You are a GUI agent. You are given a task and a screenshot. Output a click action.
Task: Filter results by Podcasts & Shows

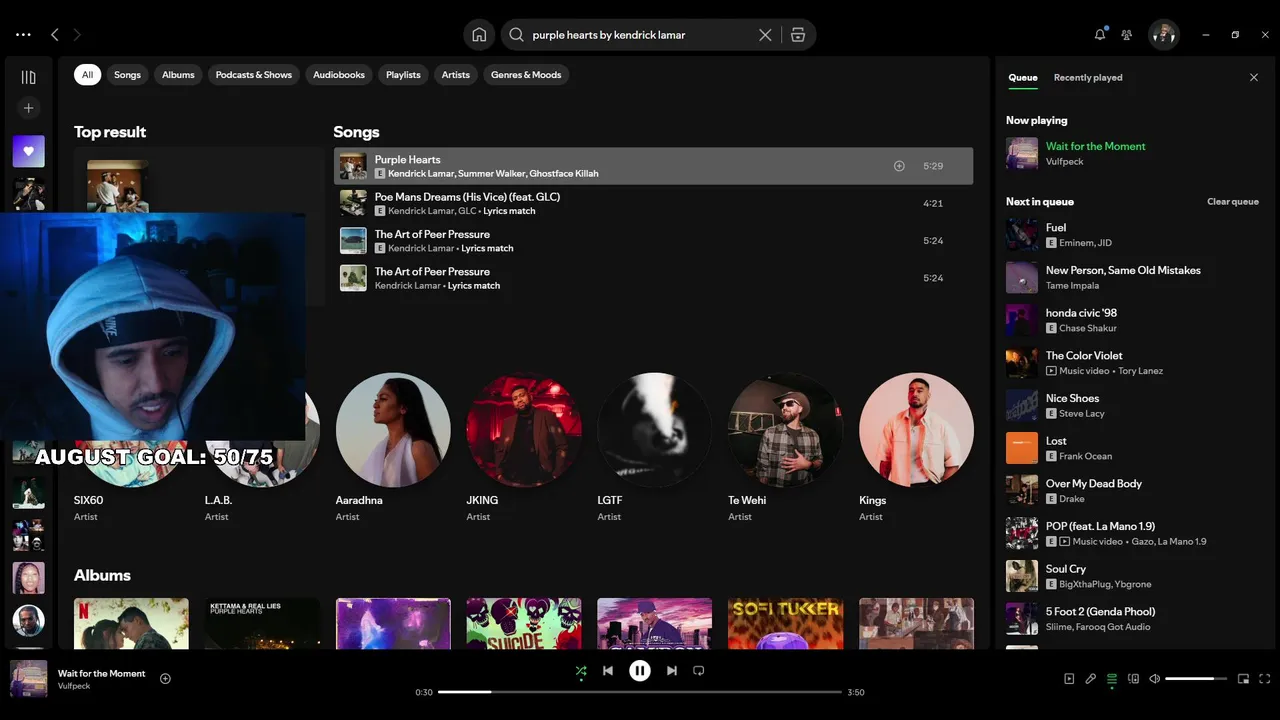pyautogui.click(x=254, y=75)
